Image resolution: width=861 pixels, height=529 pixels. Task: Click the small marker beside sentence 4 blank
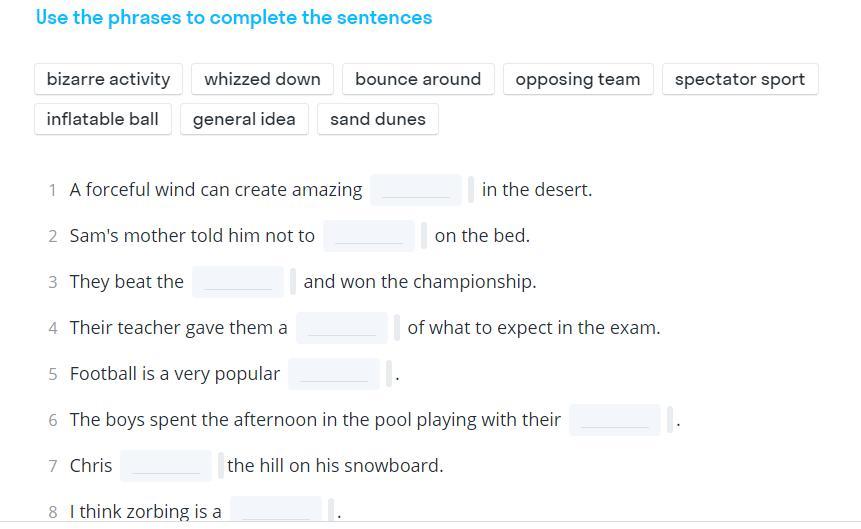click(397, 328)
